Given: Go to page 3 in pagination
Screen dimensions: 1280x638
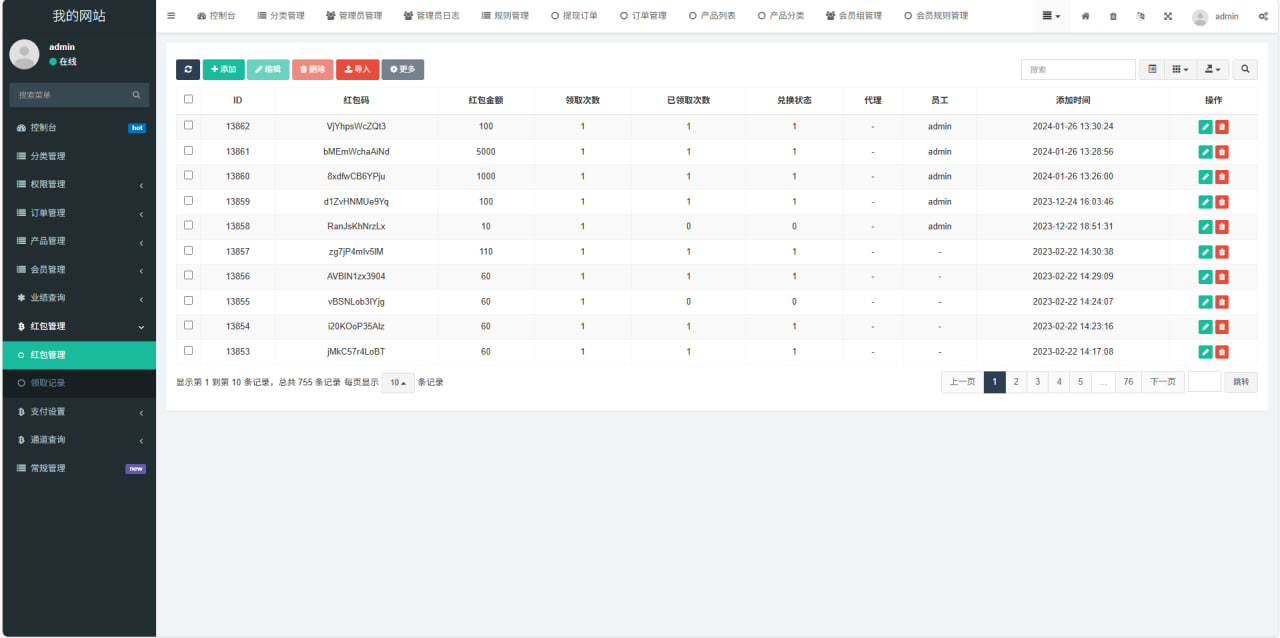Looking at the screenshot, I should tap(1038, 382).
